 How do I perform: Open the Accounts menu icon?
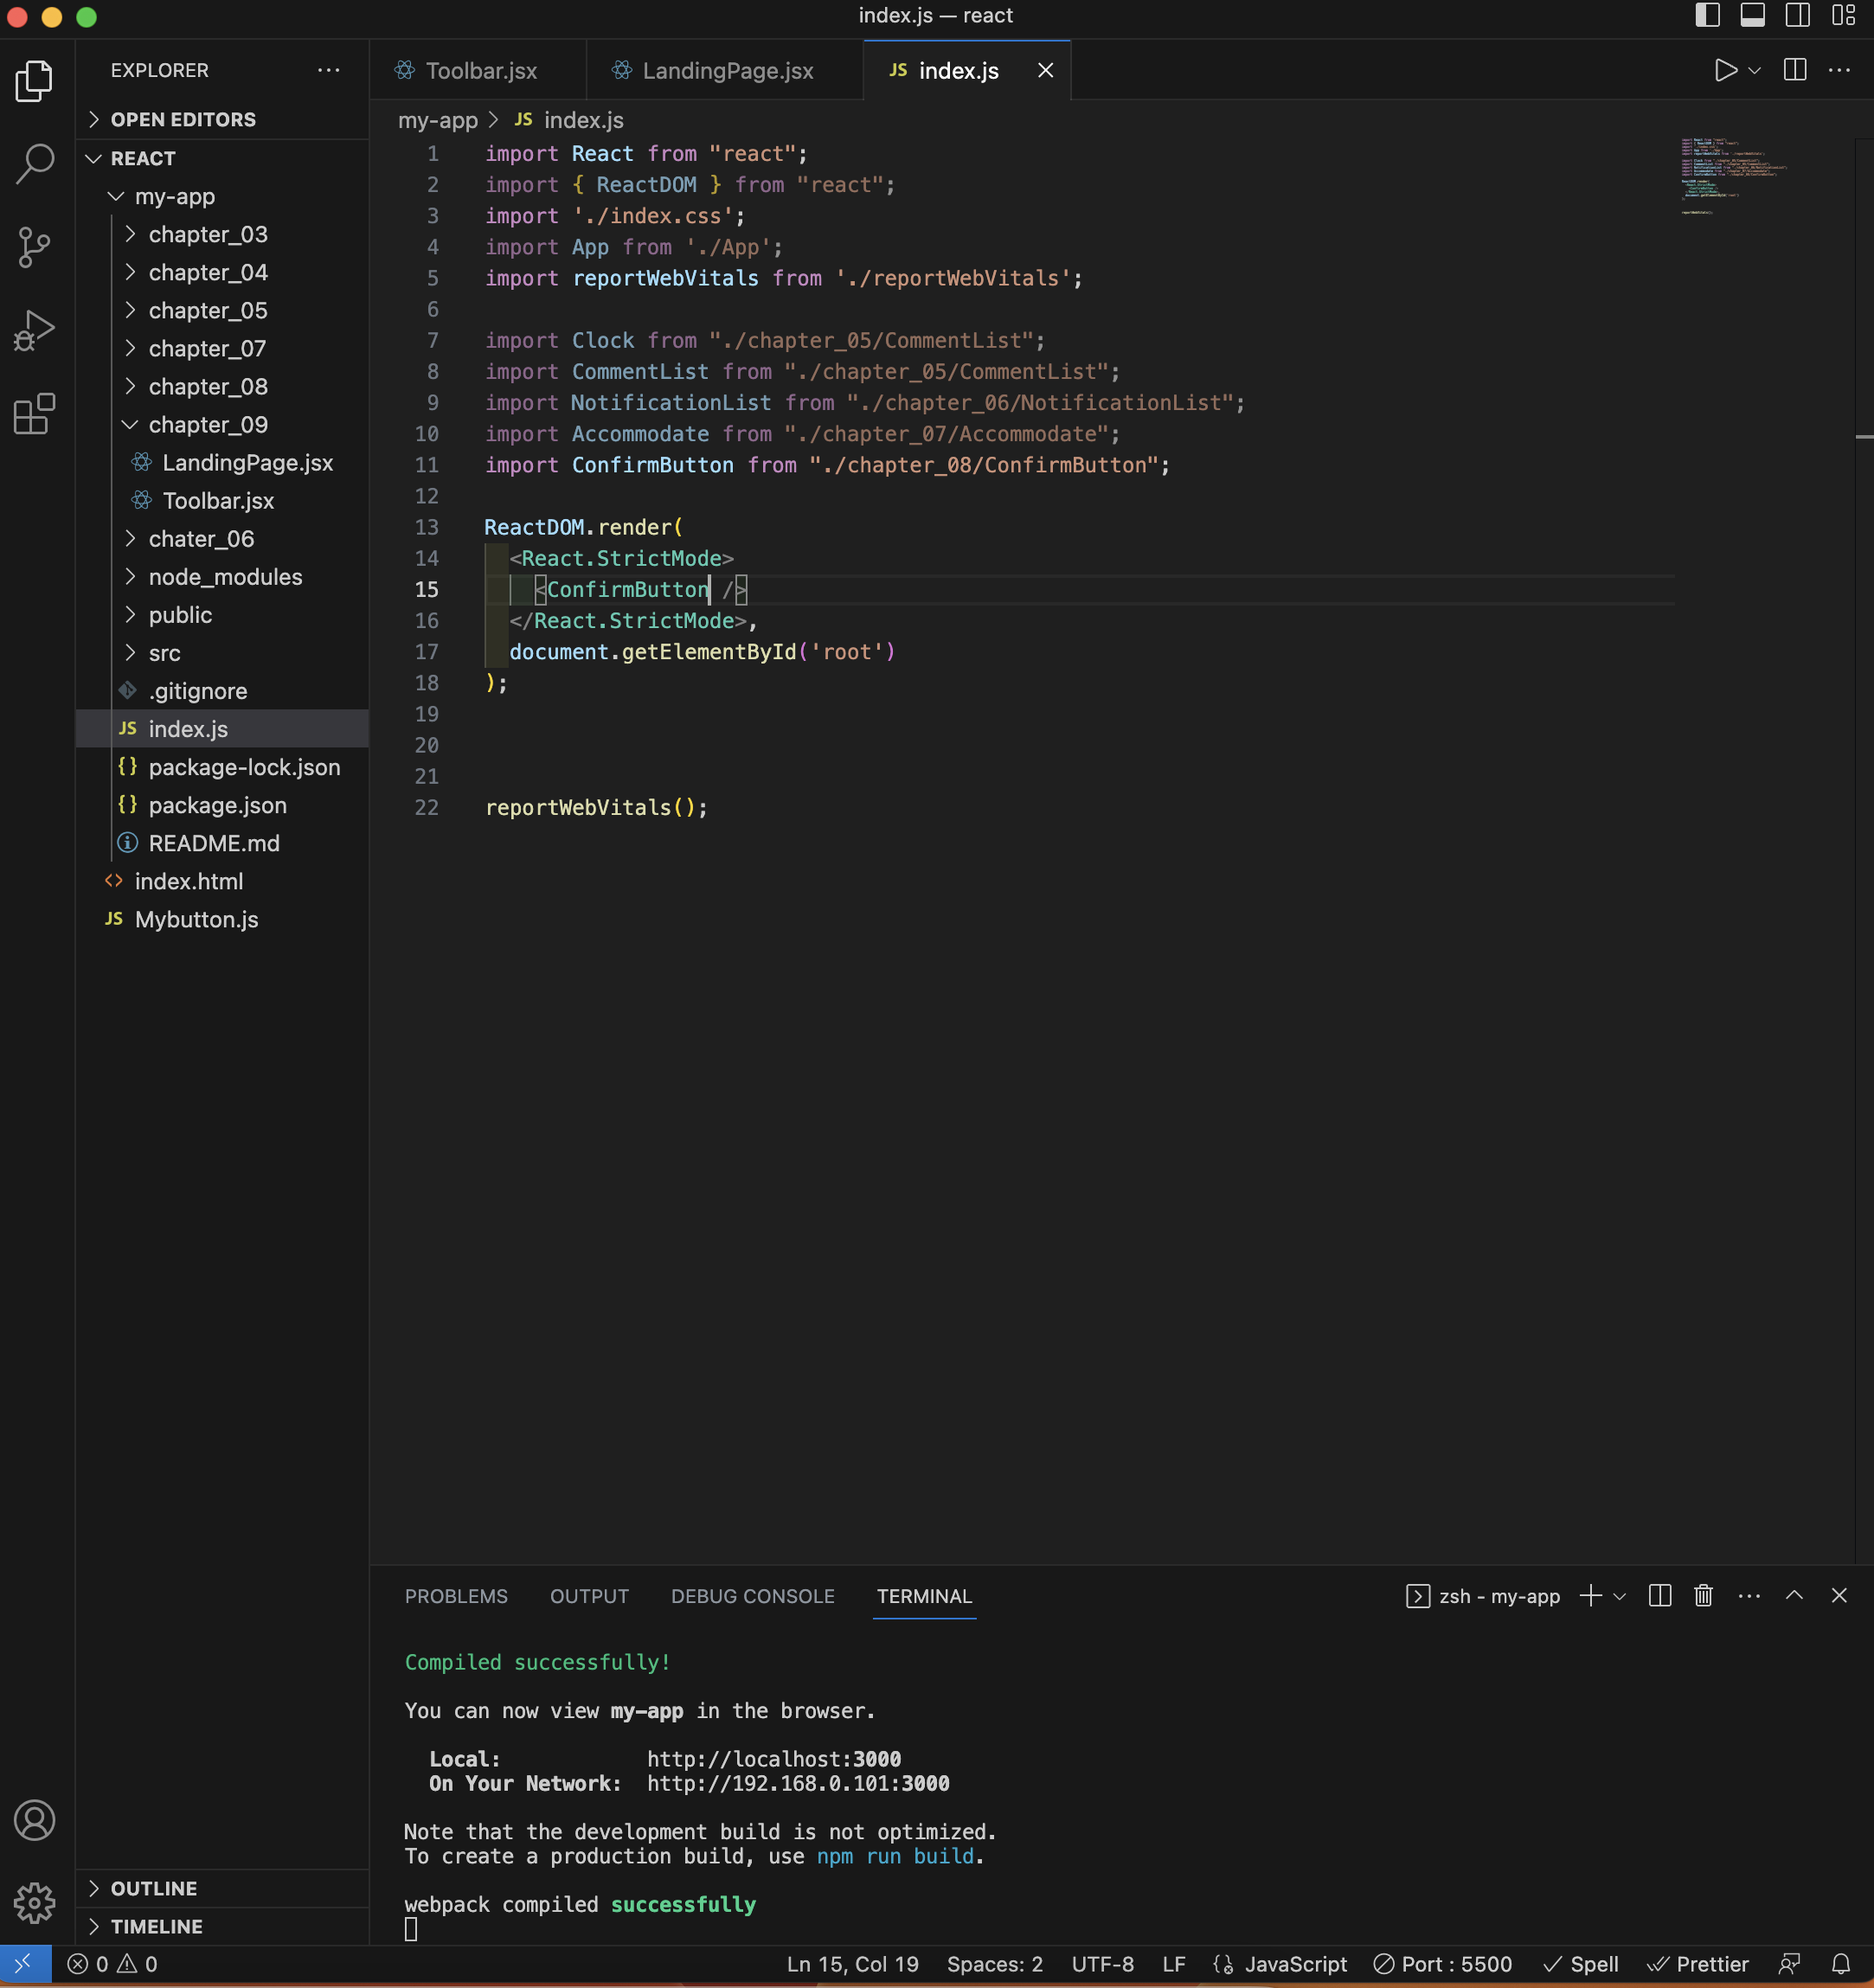pyautogui.click(x=34, y=1820)
